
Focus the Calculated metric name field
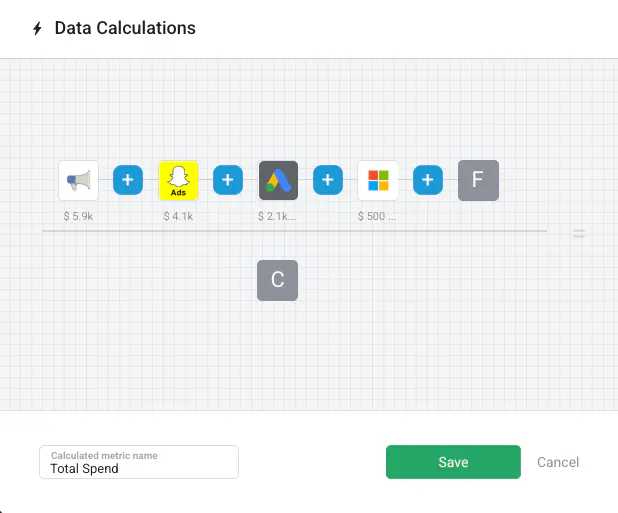(139, 467)
